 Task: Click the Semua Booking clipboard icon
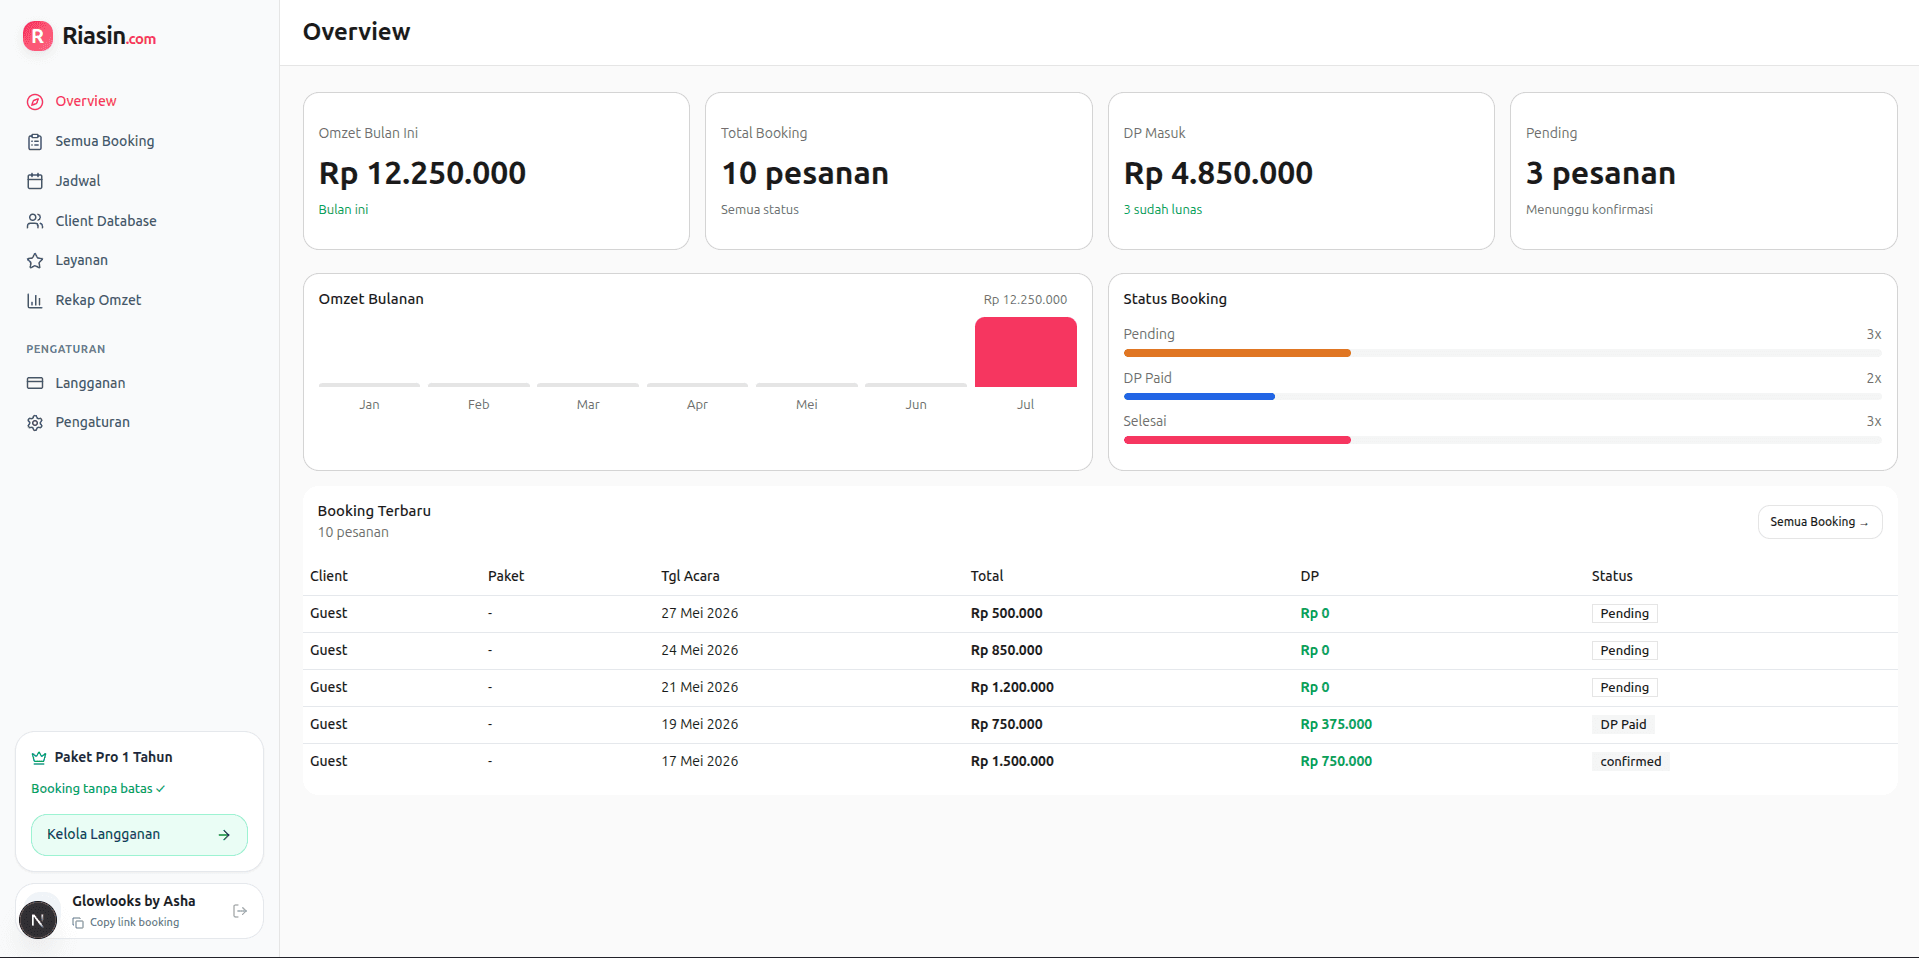35,142
